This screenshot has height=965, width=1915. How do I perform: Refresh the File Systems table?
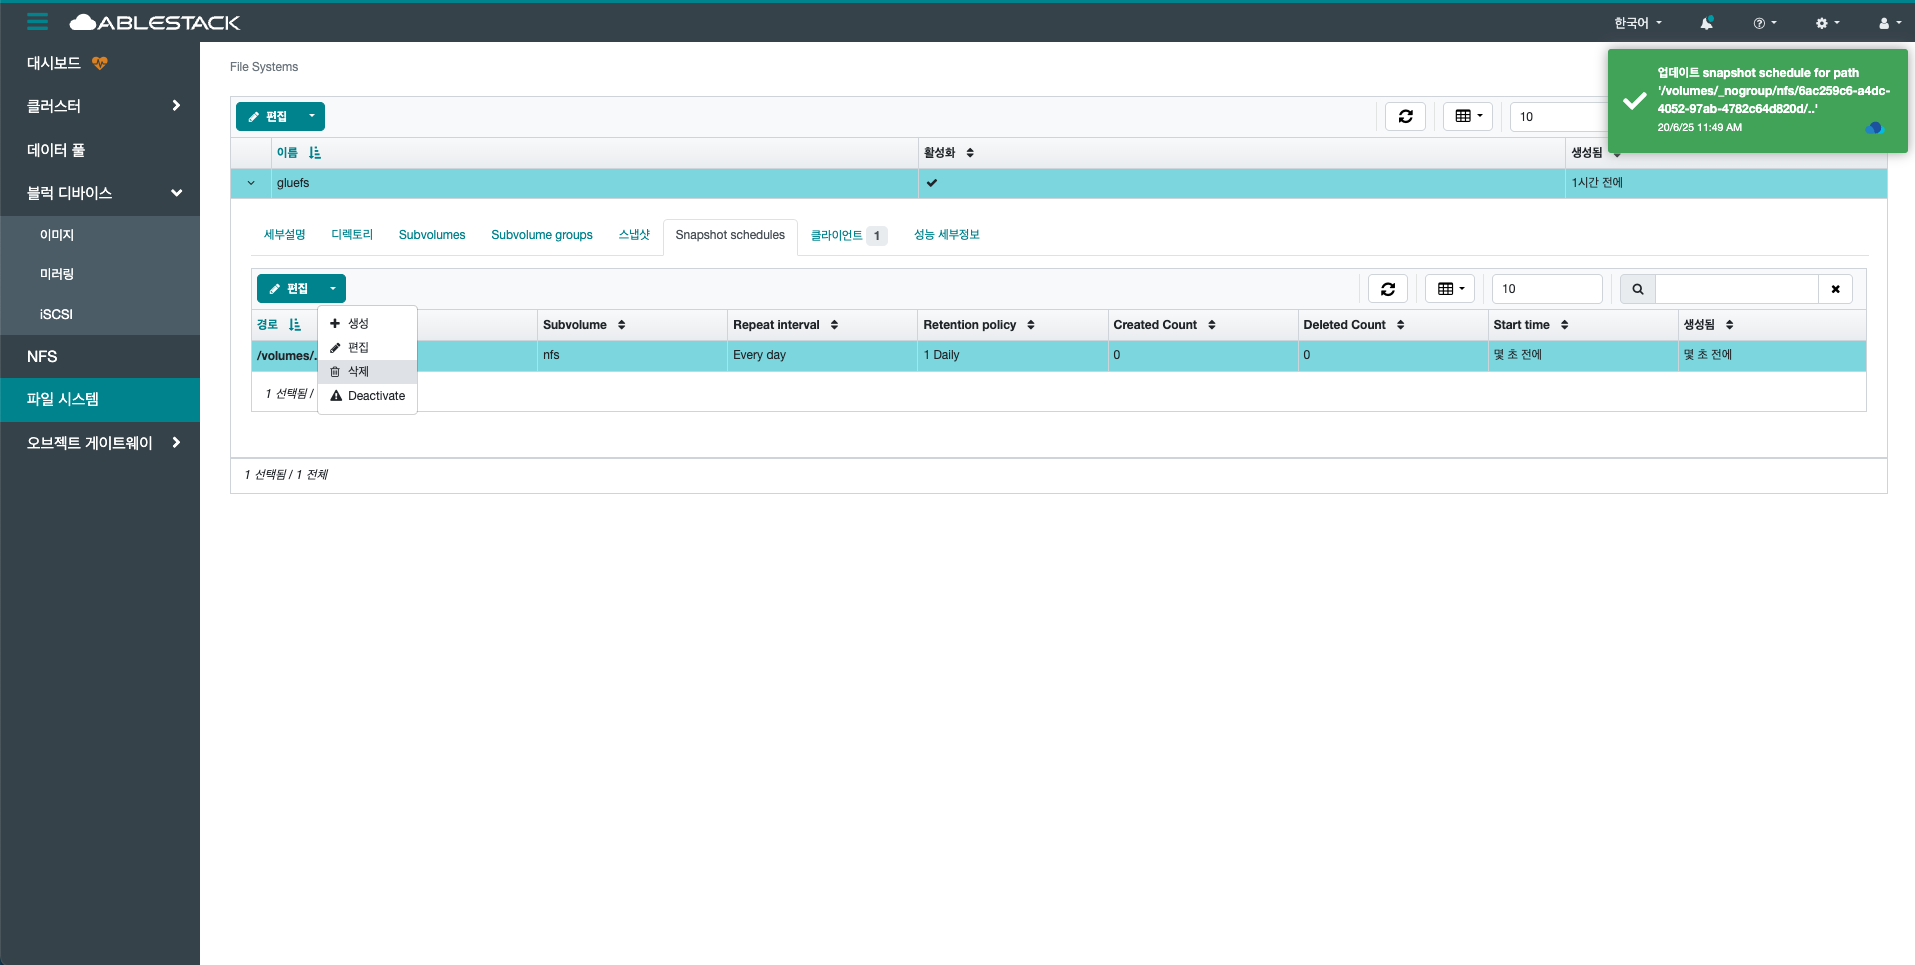1405,117
